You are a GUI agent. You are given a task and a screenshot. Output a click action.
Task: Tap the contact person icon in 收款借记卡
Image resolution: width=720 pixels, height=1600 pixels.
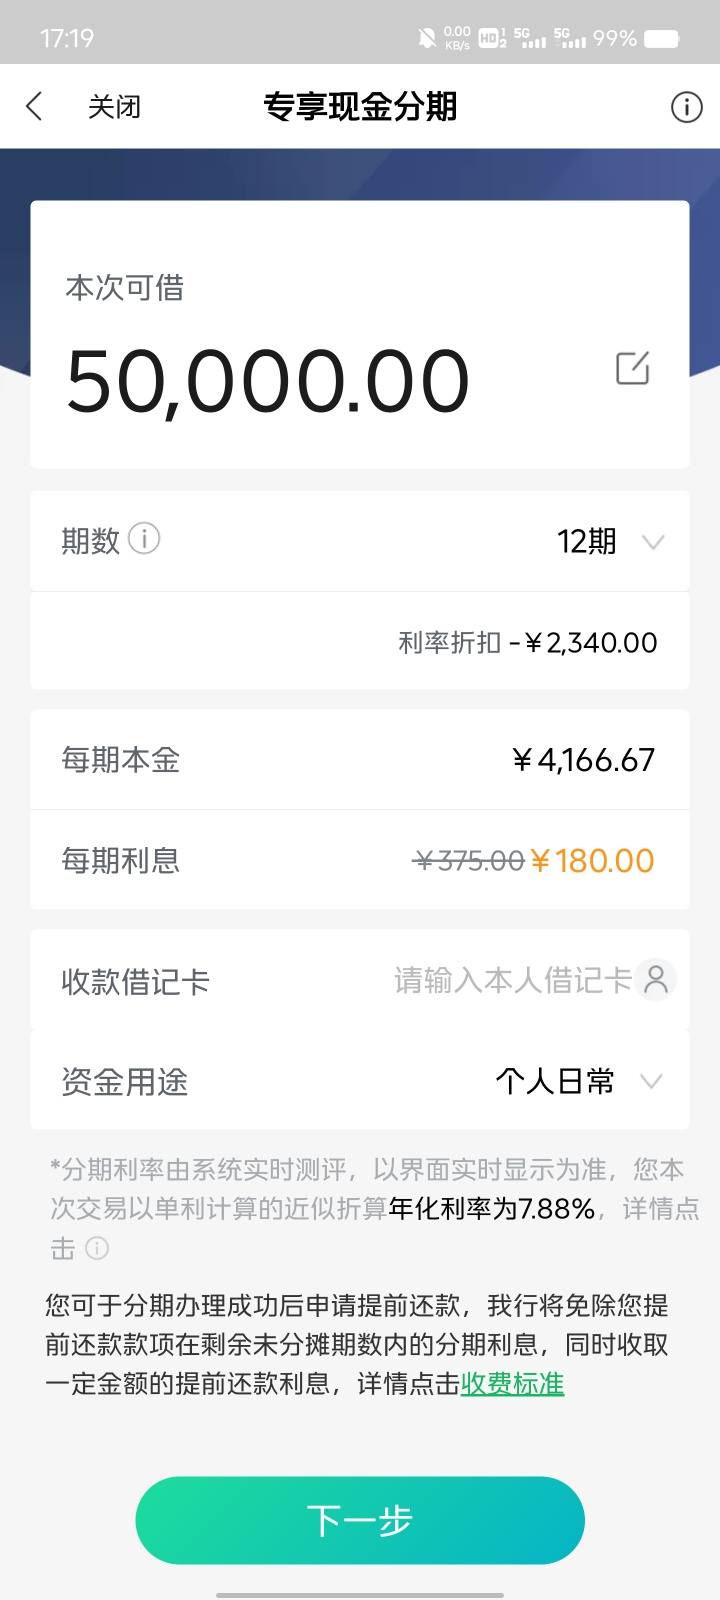click(x=656, y=979)
